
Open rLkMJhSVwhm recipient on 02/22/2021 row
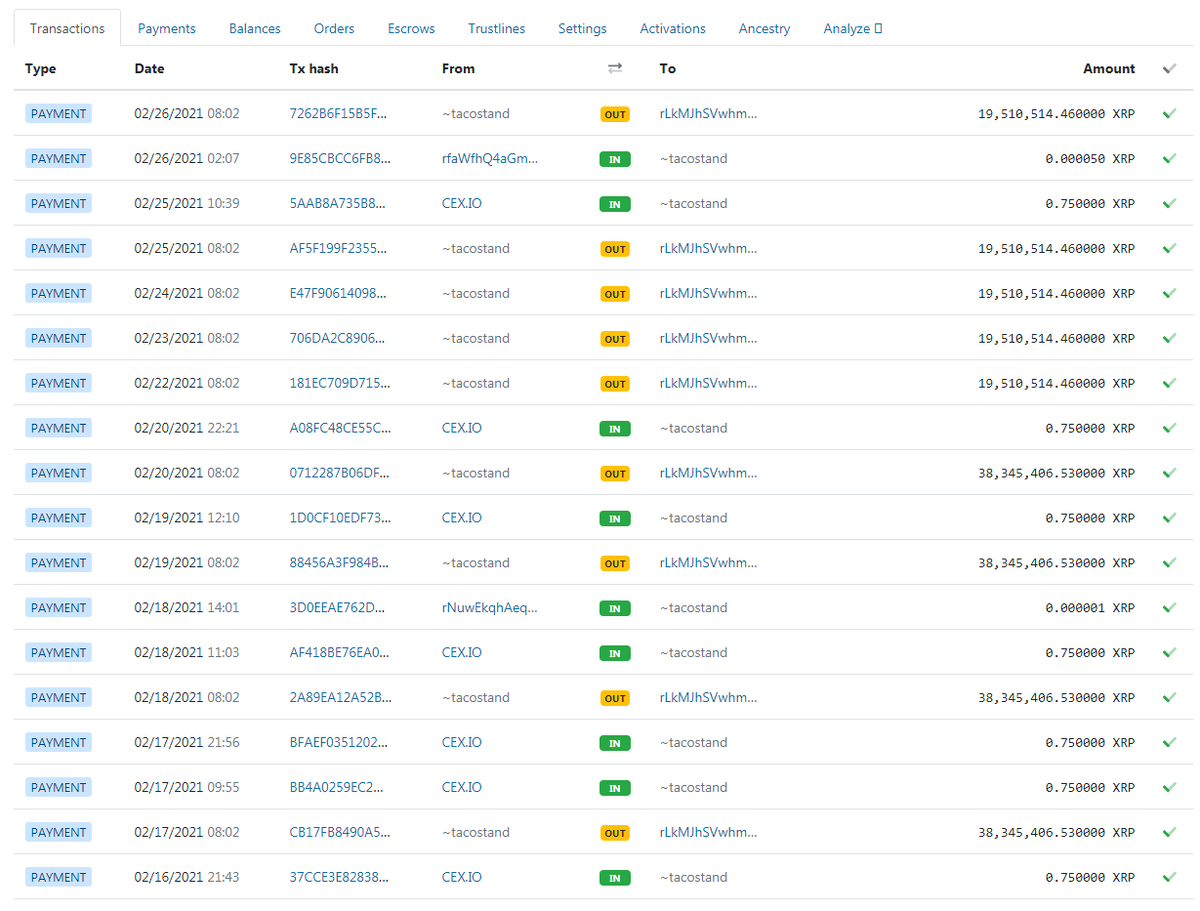pyautogui.click(x=708, y=384)
